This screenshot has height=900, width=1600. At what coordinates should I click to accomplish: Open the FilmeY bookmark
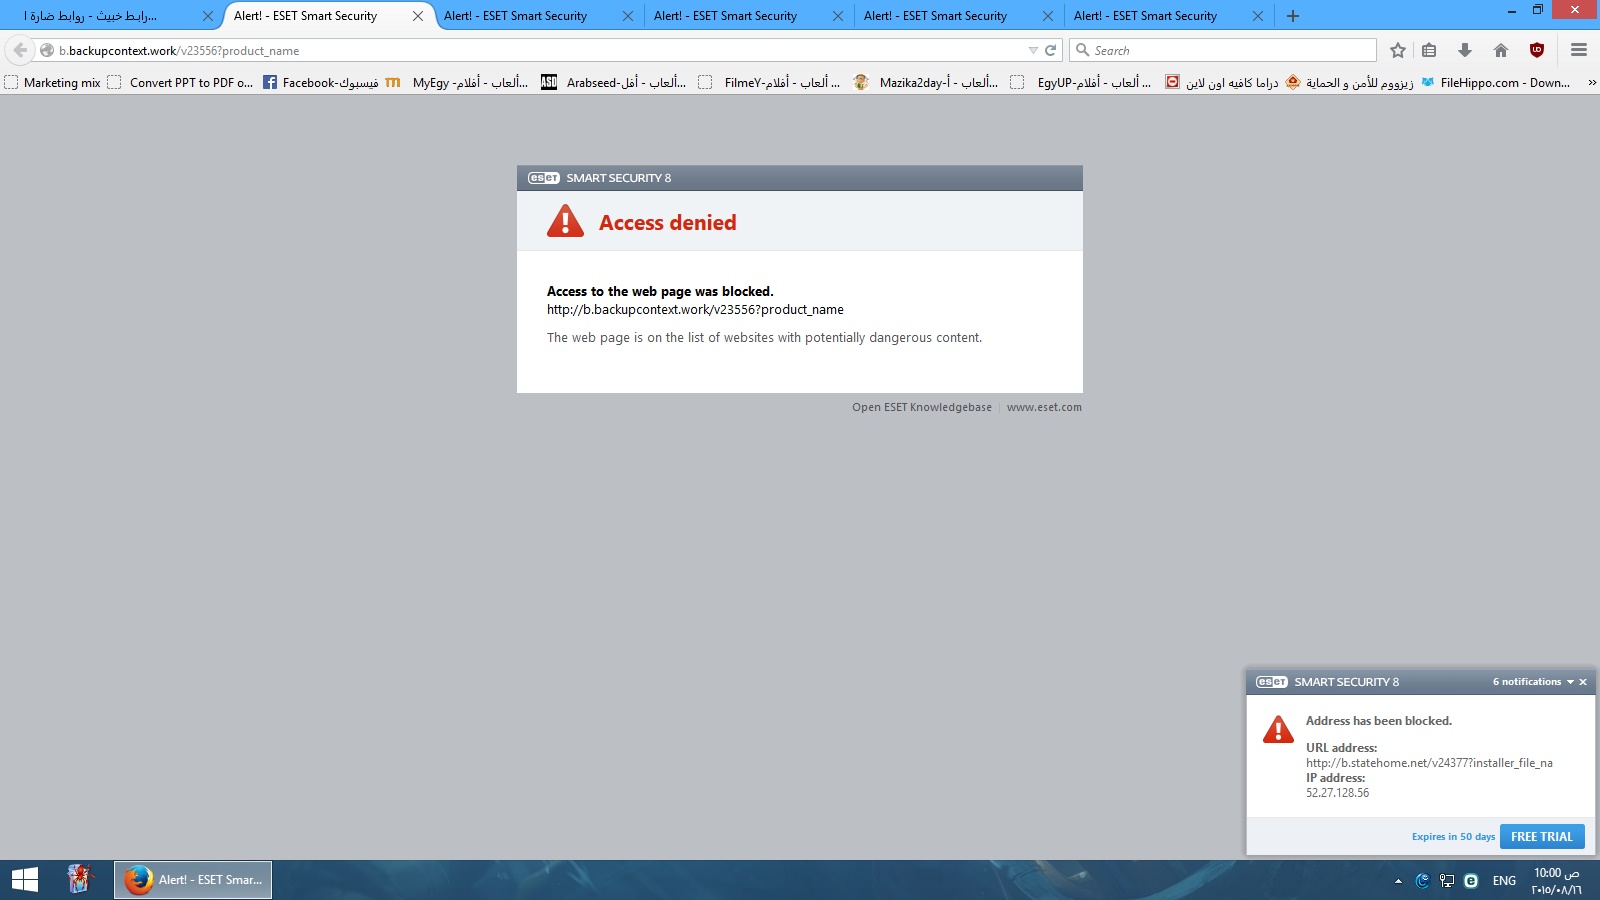point(770,83)
